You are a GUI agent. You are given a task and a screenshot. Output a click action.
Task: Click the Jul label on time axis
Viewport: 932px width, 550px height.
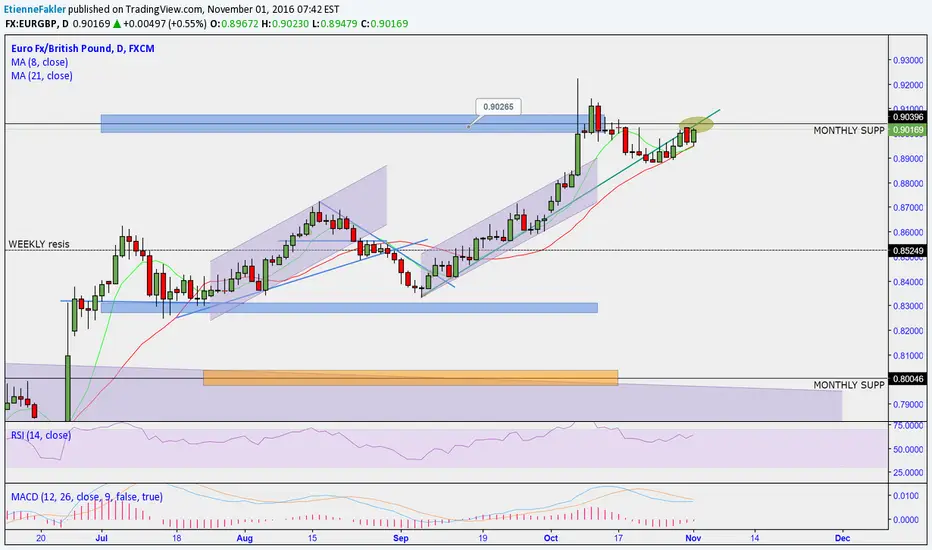(x=101, y=538)
